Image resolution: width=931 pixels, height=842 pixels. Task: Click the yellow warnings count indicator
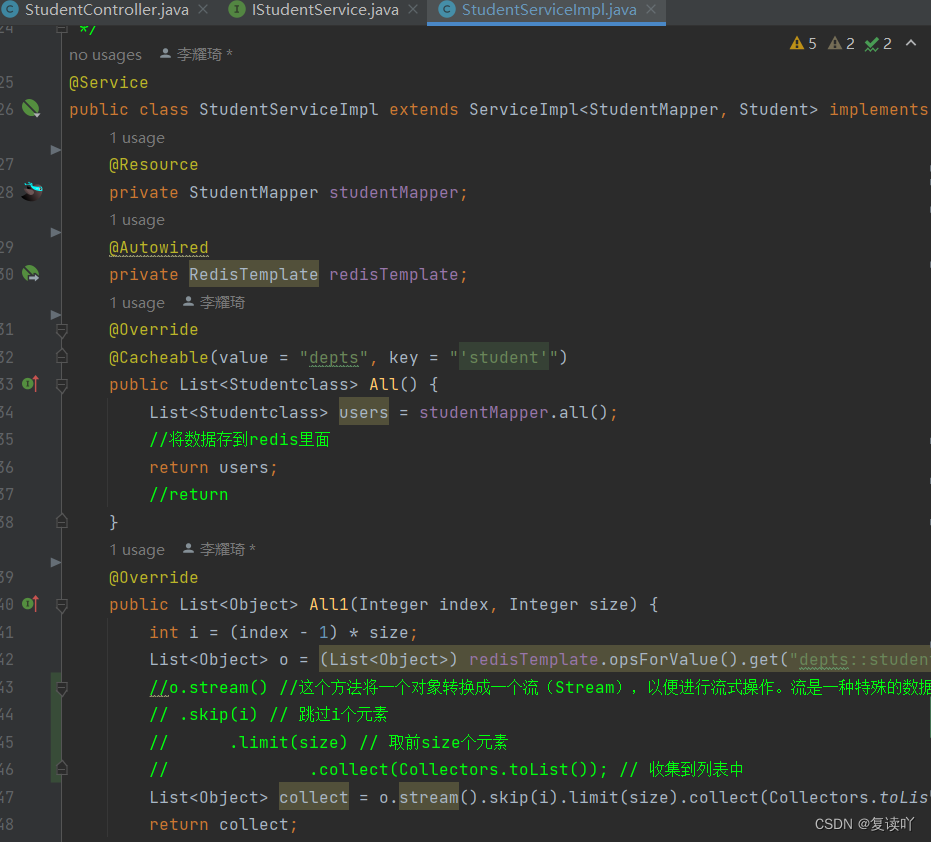click(x=803, y=43)
